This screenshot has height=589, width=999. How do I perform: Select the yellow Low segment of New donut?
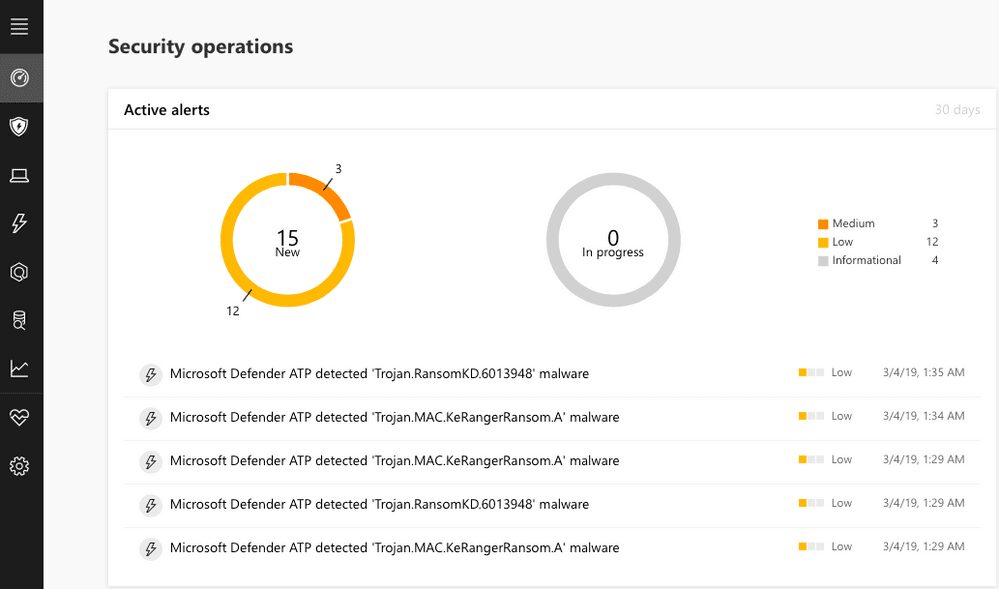point(240,275)
